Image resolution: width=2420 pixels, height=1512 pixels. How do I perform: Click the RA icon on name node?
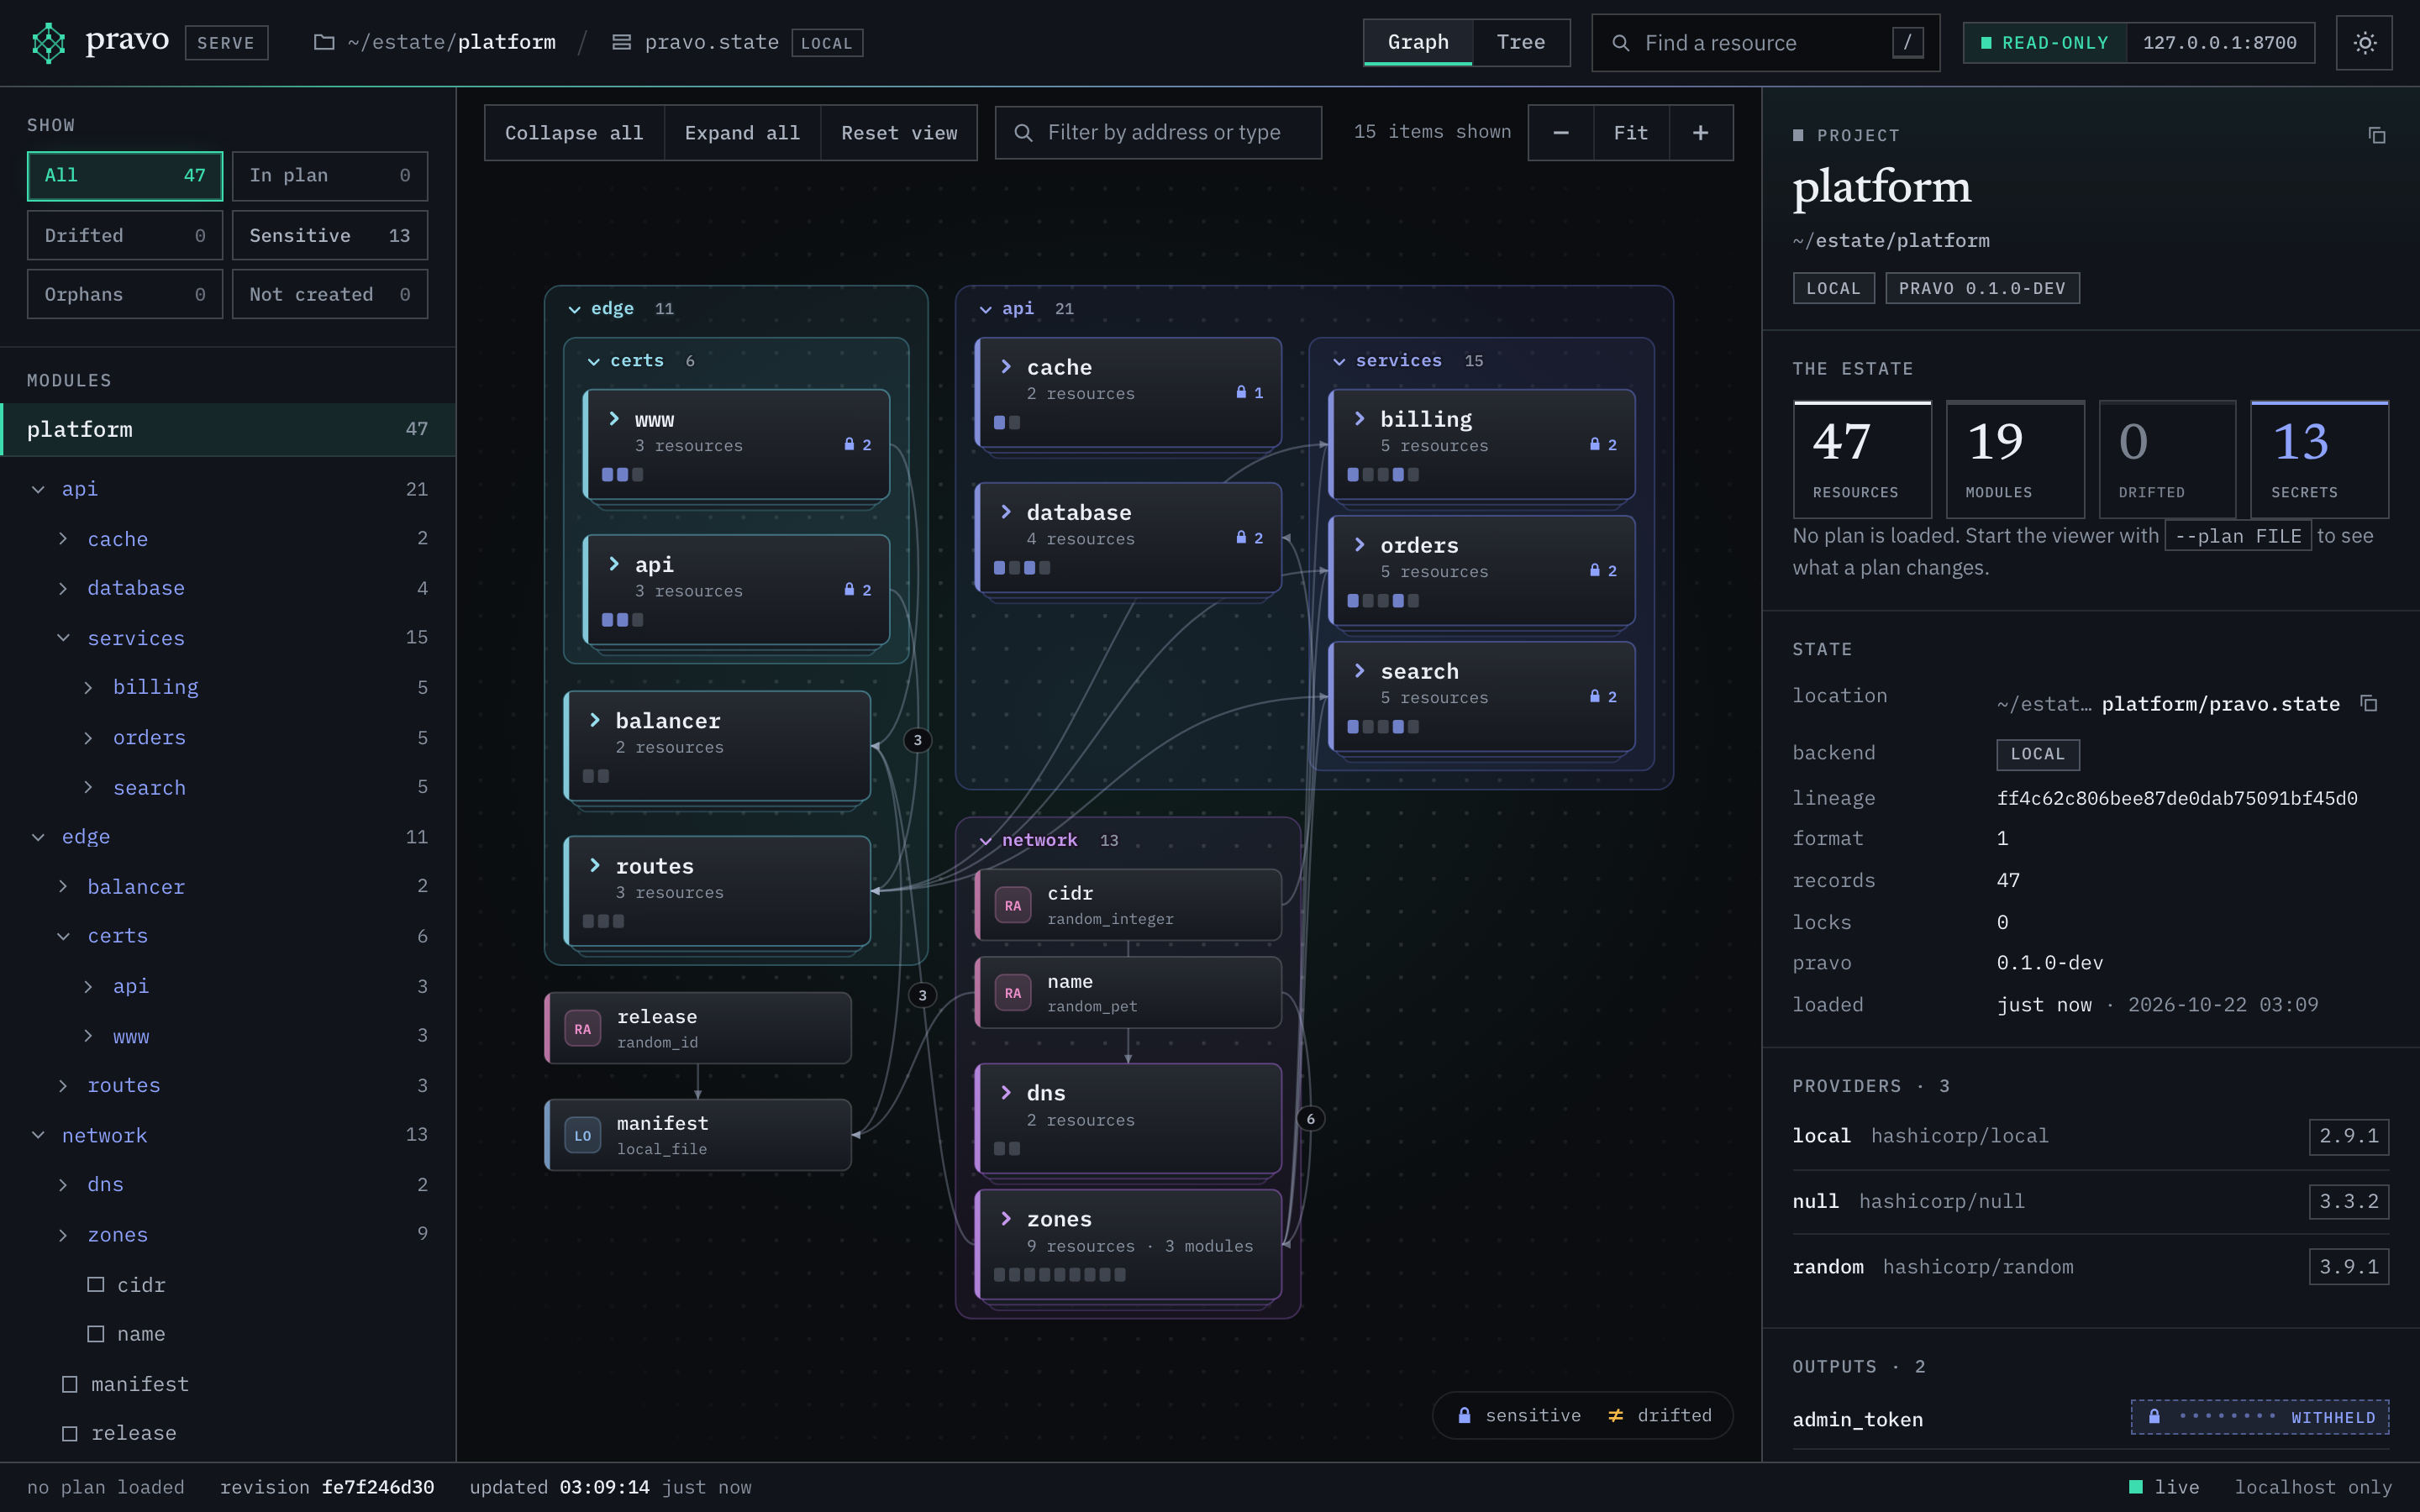pyautogui.click(x=1013, y=993)
